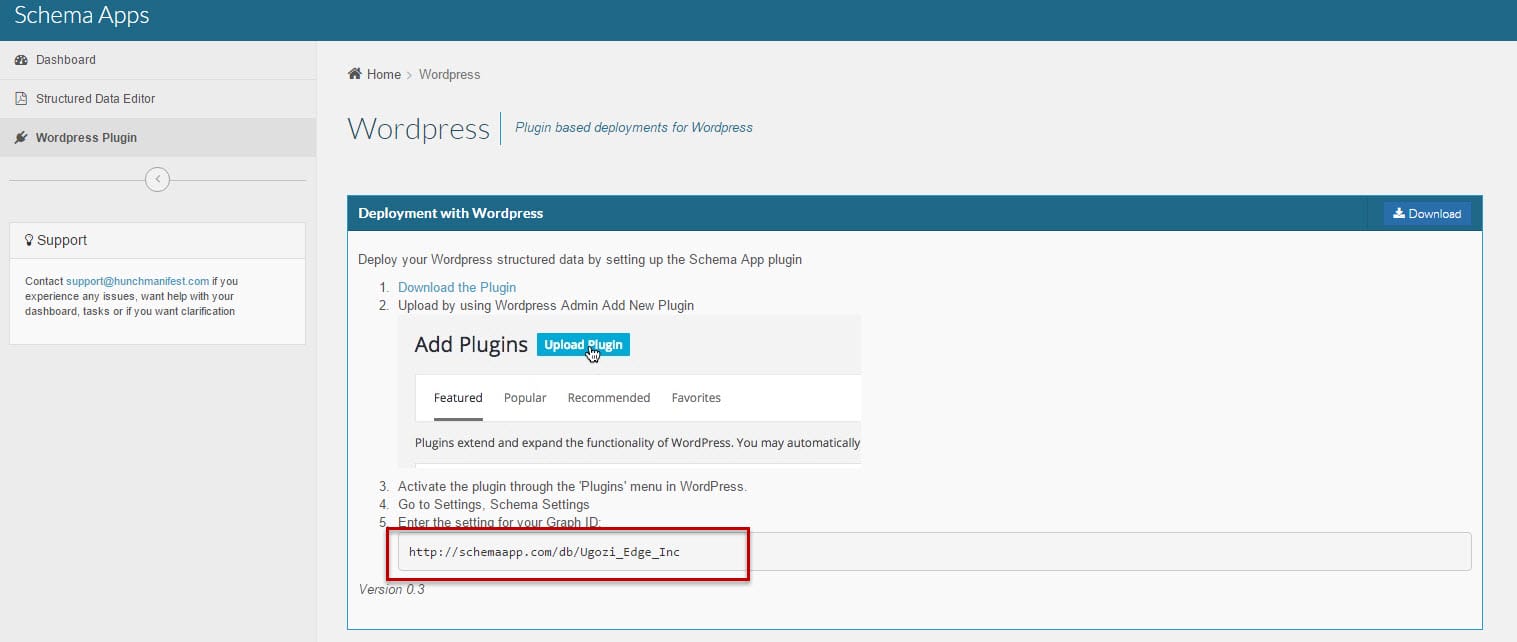Screen dimensions: 1517x642
Task: Click the Wordpress Plugin plug icon
Action: click(21, 138)
